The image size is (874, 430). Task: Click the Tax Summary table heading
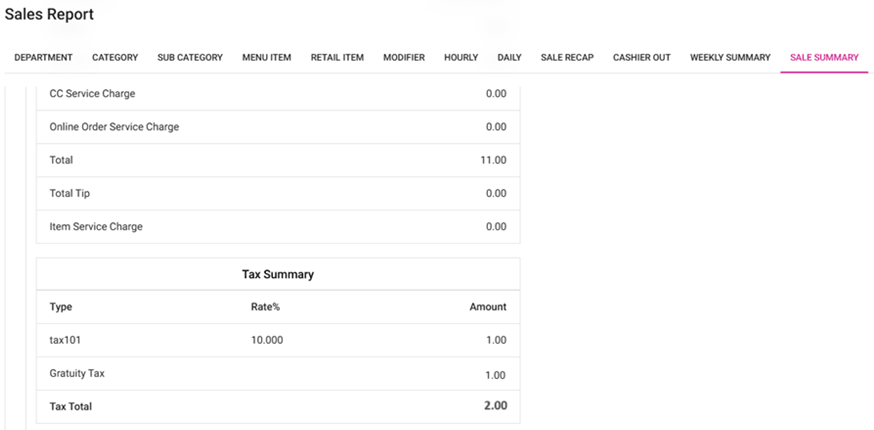tap(278, 274)
